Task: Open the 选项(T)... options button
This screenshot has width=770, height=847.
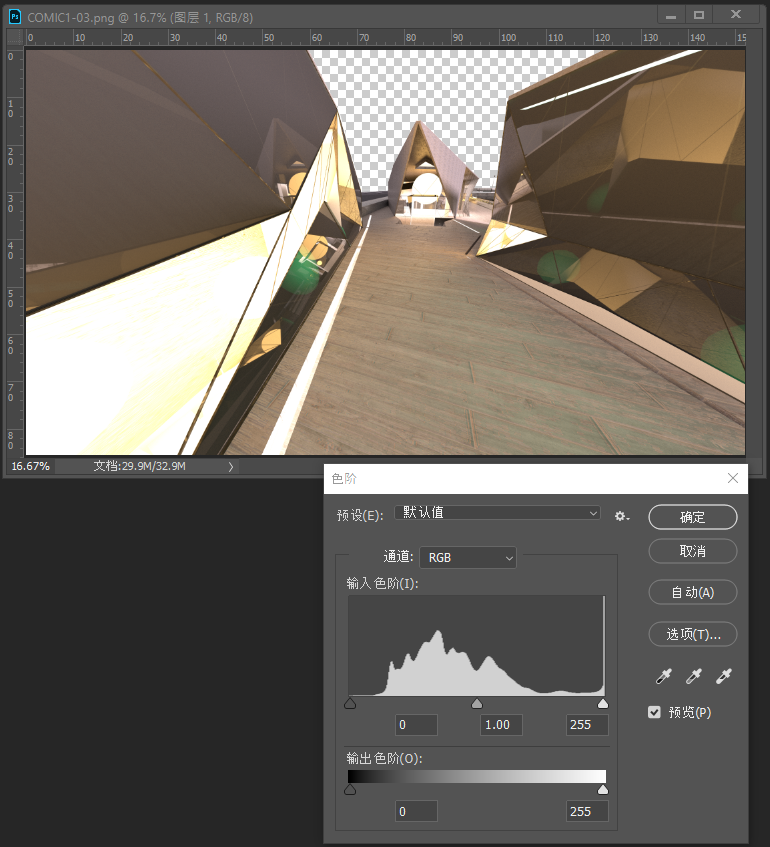Action: [692, 634]
